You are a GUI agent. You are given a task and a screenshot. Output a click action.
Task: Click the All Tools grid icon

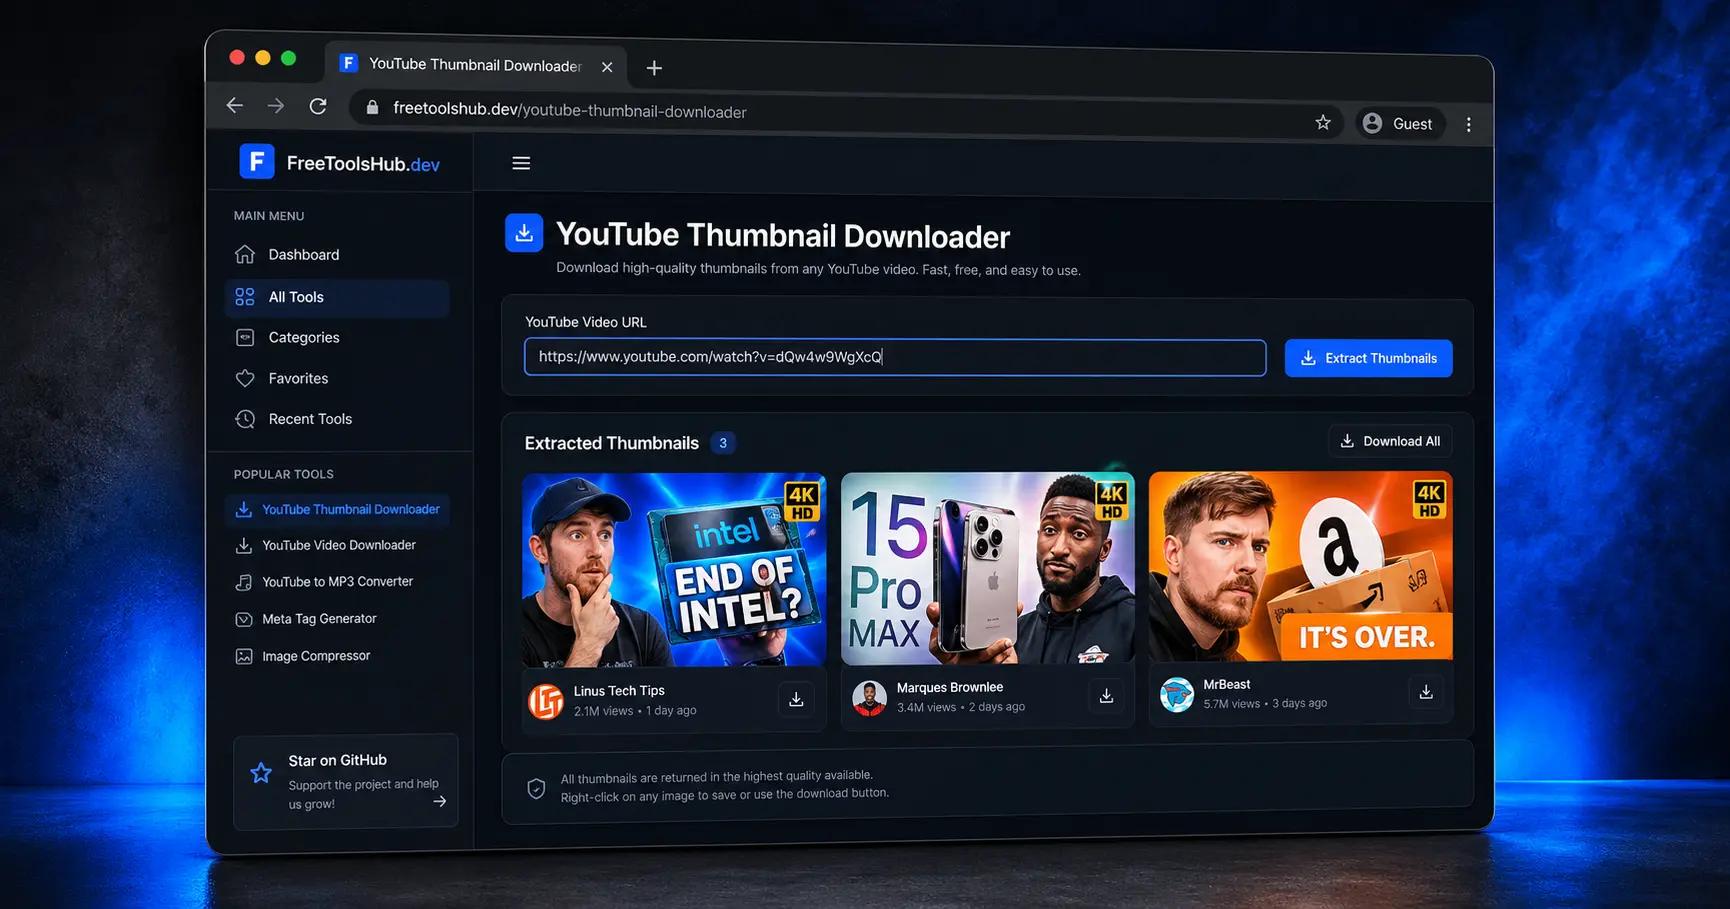(245, 296)
